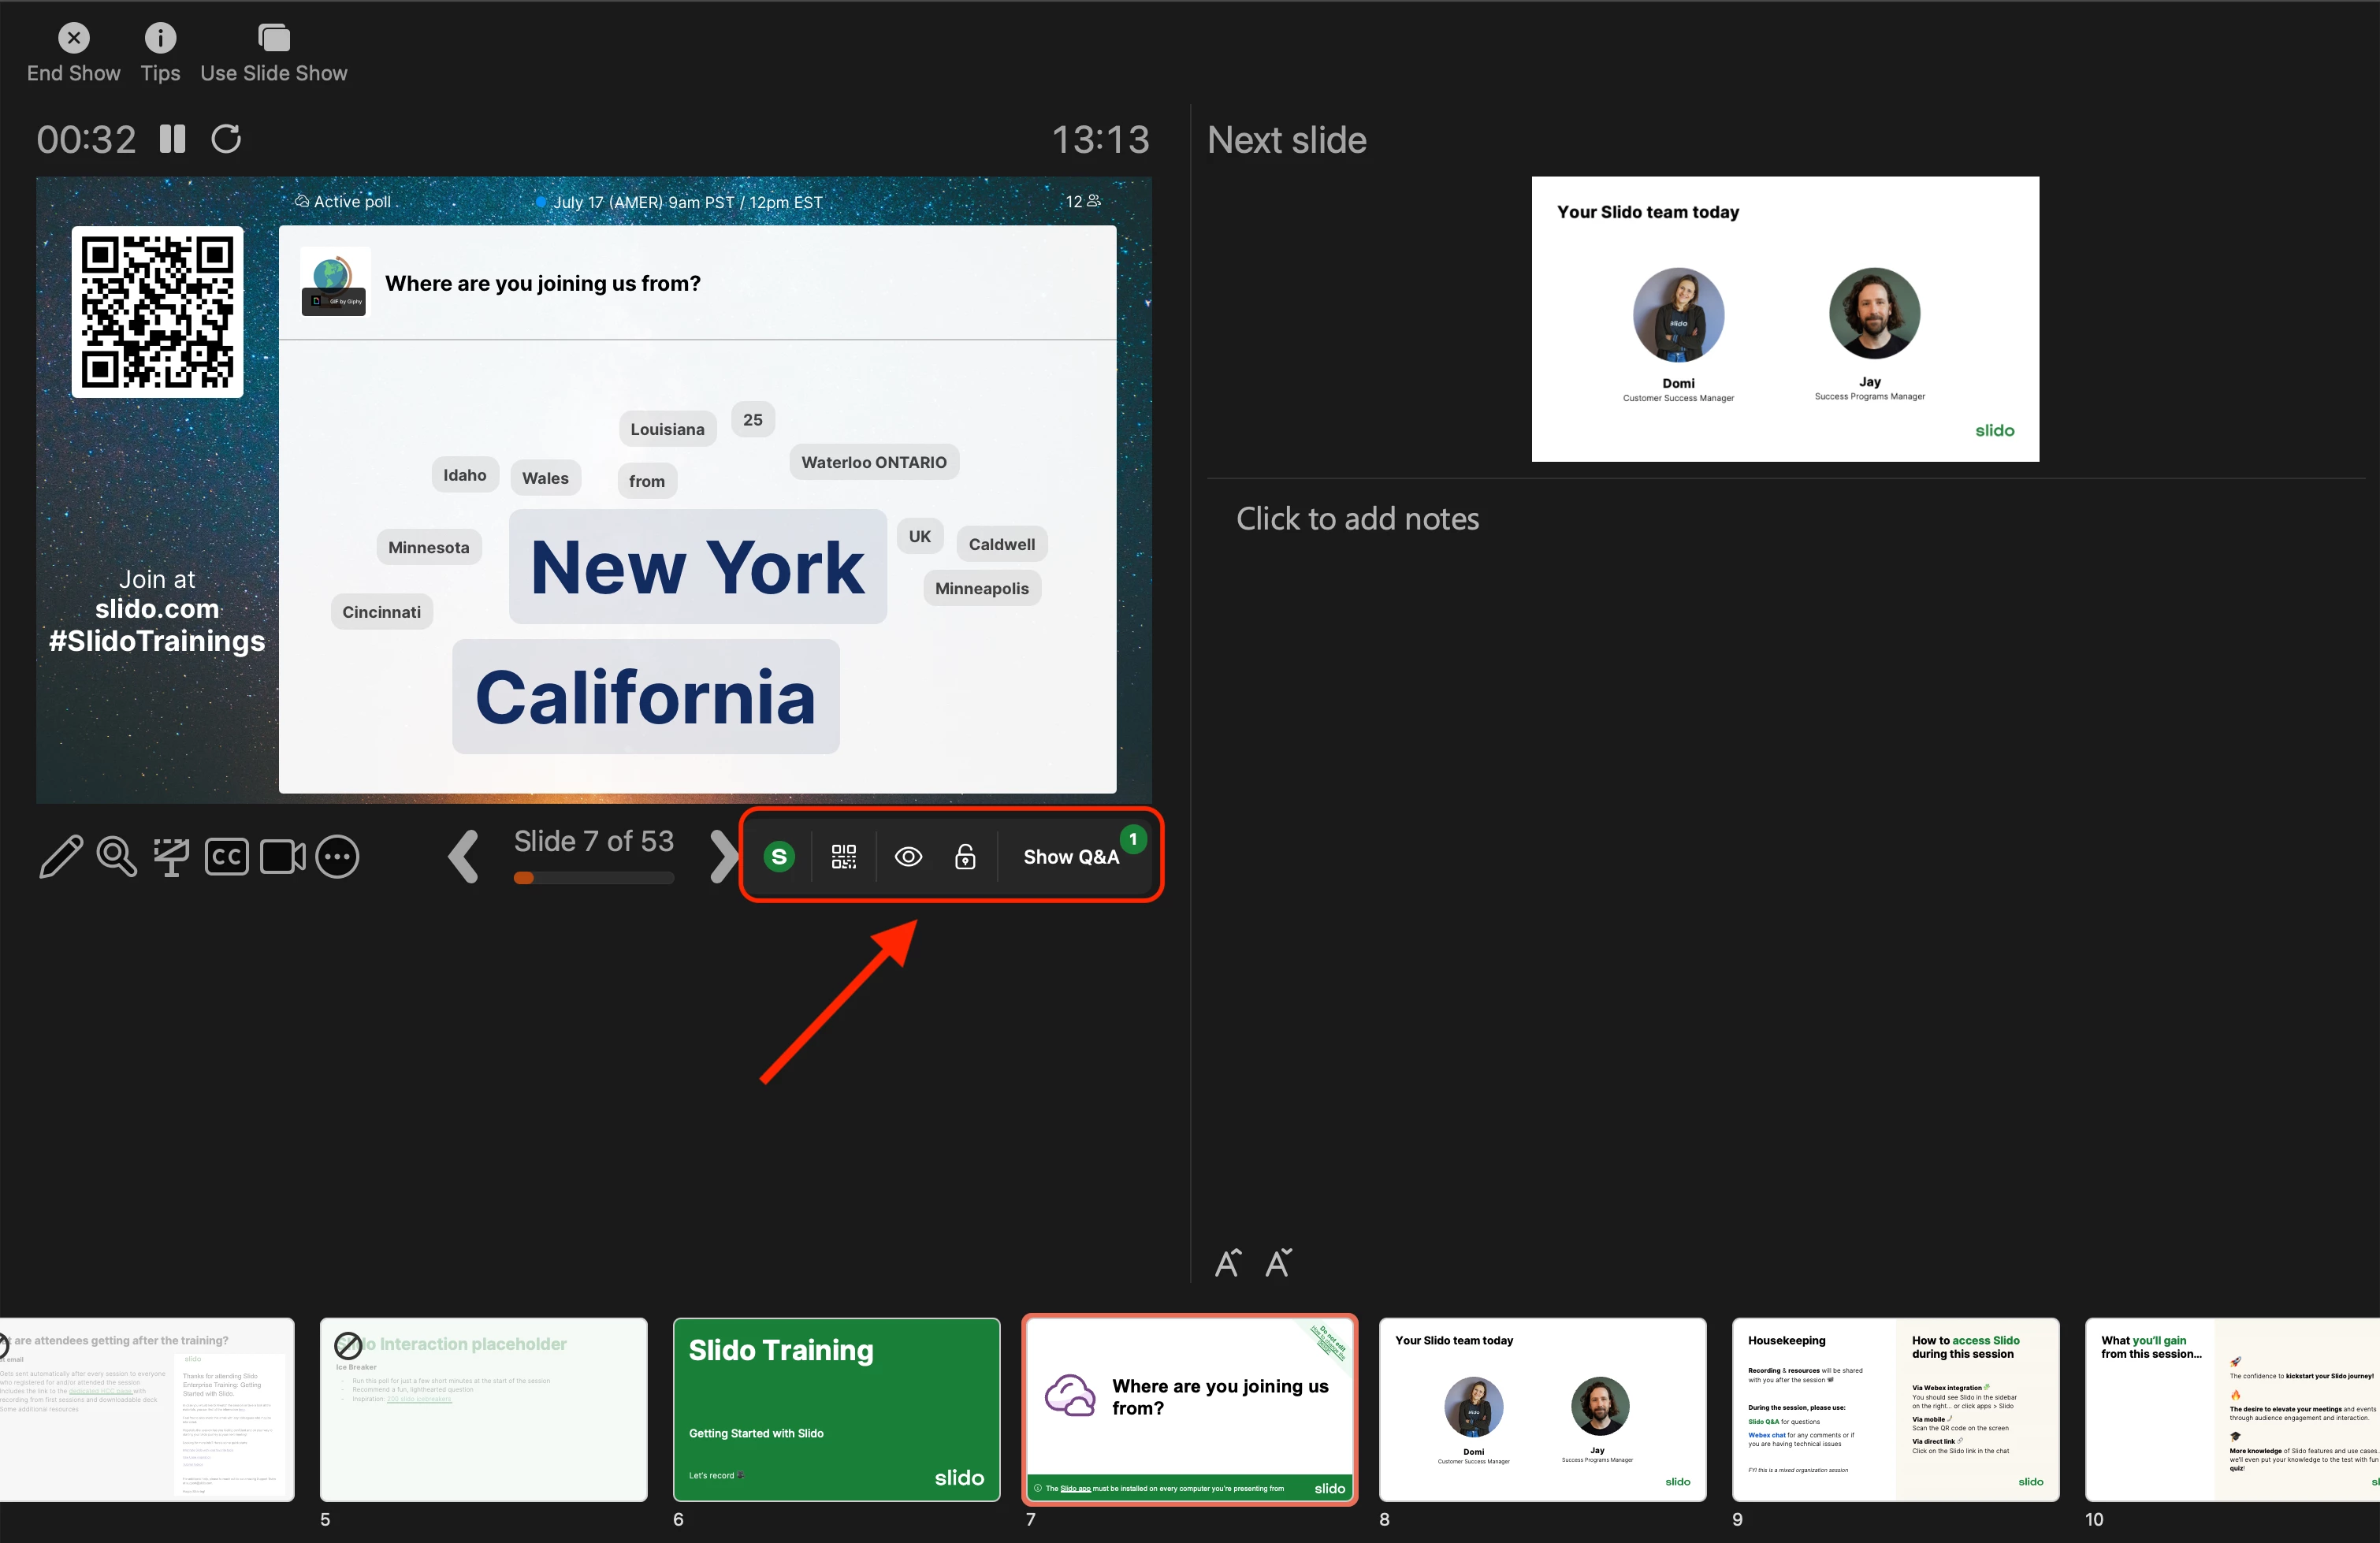Select the partially visible slide 4 thumbnail
The width and height of the screenshot is (2380, 1543).
pyautogui.click(x=147, y=1409)
